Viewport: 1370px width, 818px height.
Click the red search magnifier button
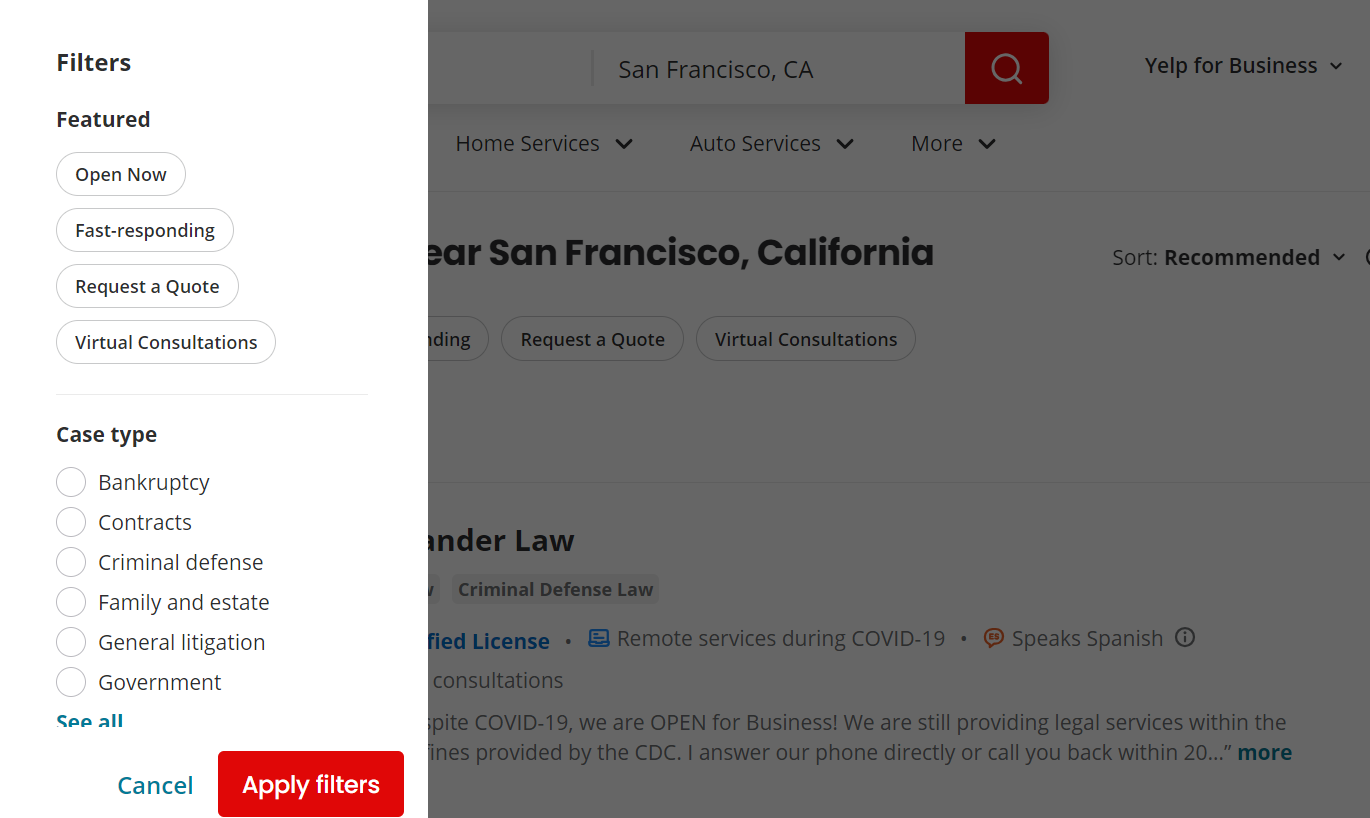(x=1006, y=68)
